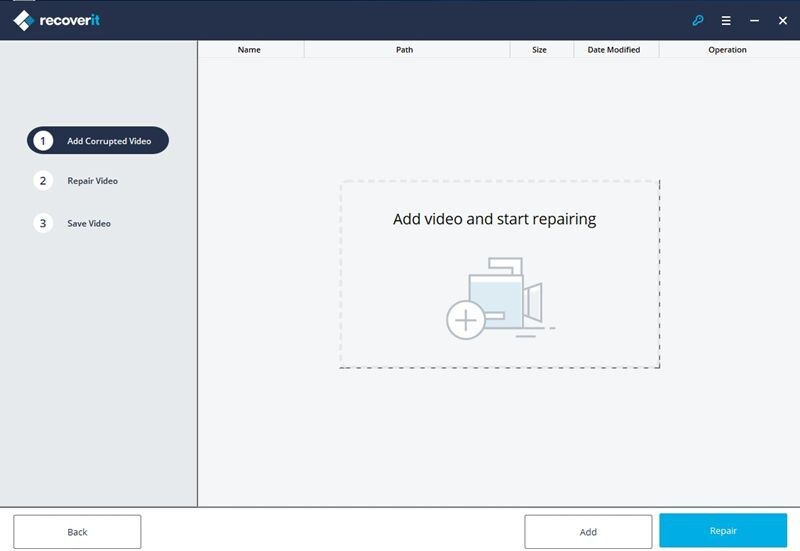
Task: Minimize the Recoverit window
Action: click(x=755, y=20)
